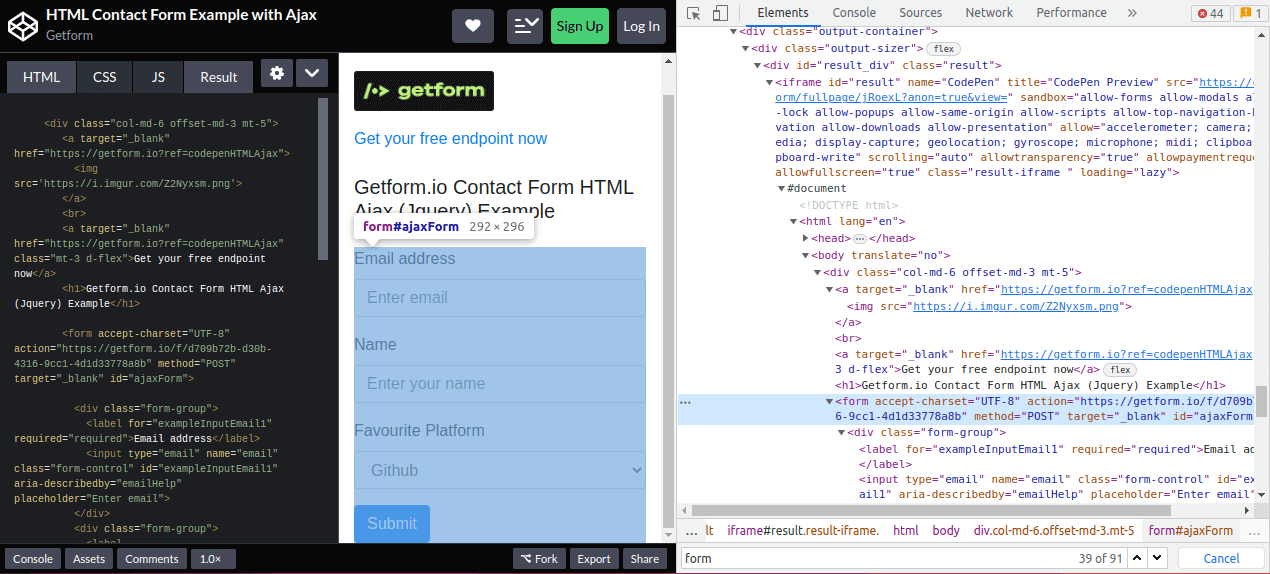Image resolution: width=1270 pixels, height=574 pixels.
Task: Switch to the CSS editor tab
Action: coord(105,77)
